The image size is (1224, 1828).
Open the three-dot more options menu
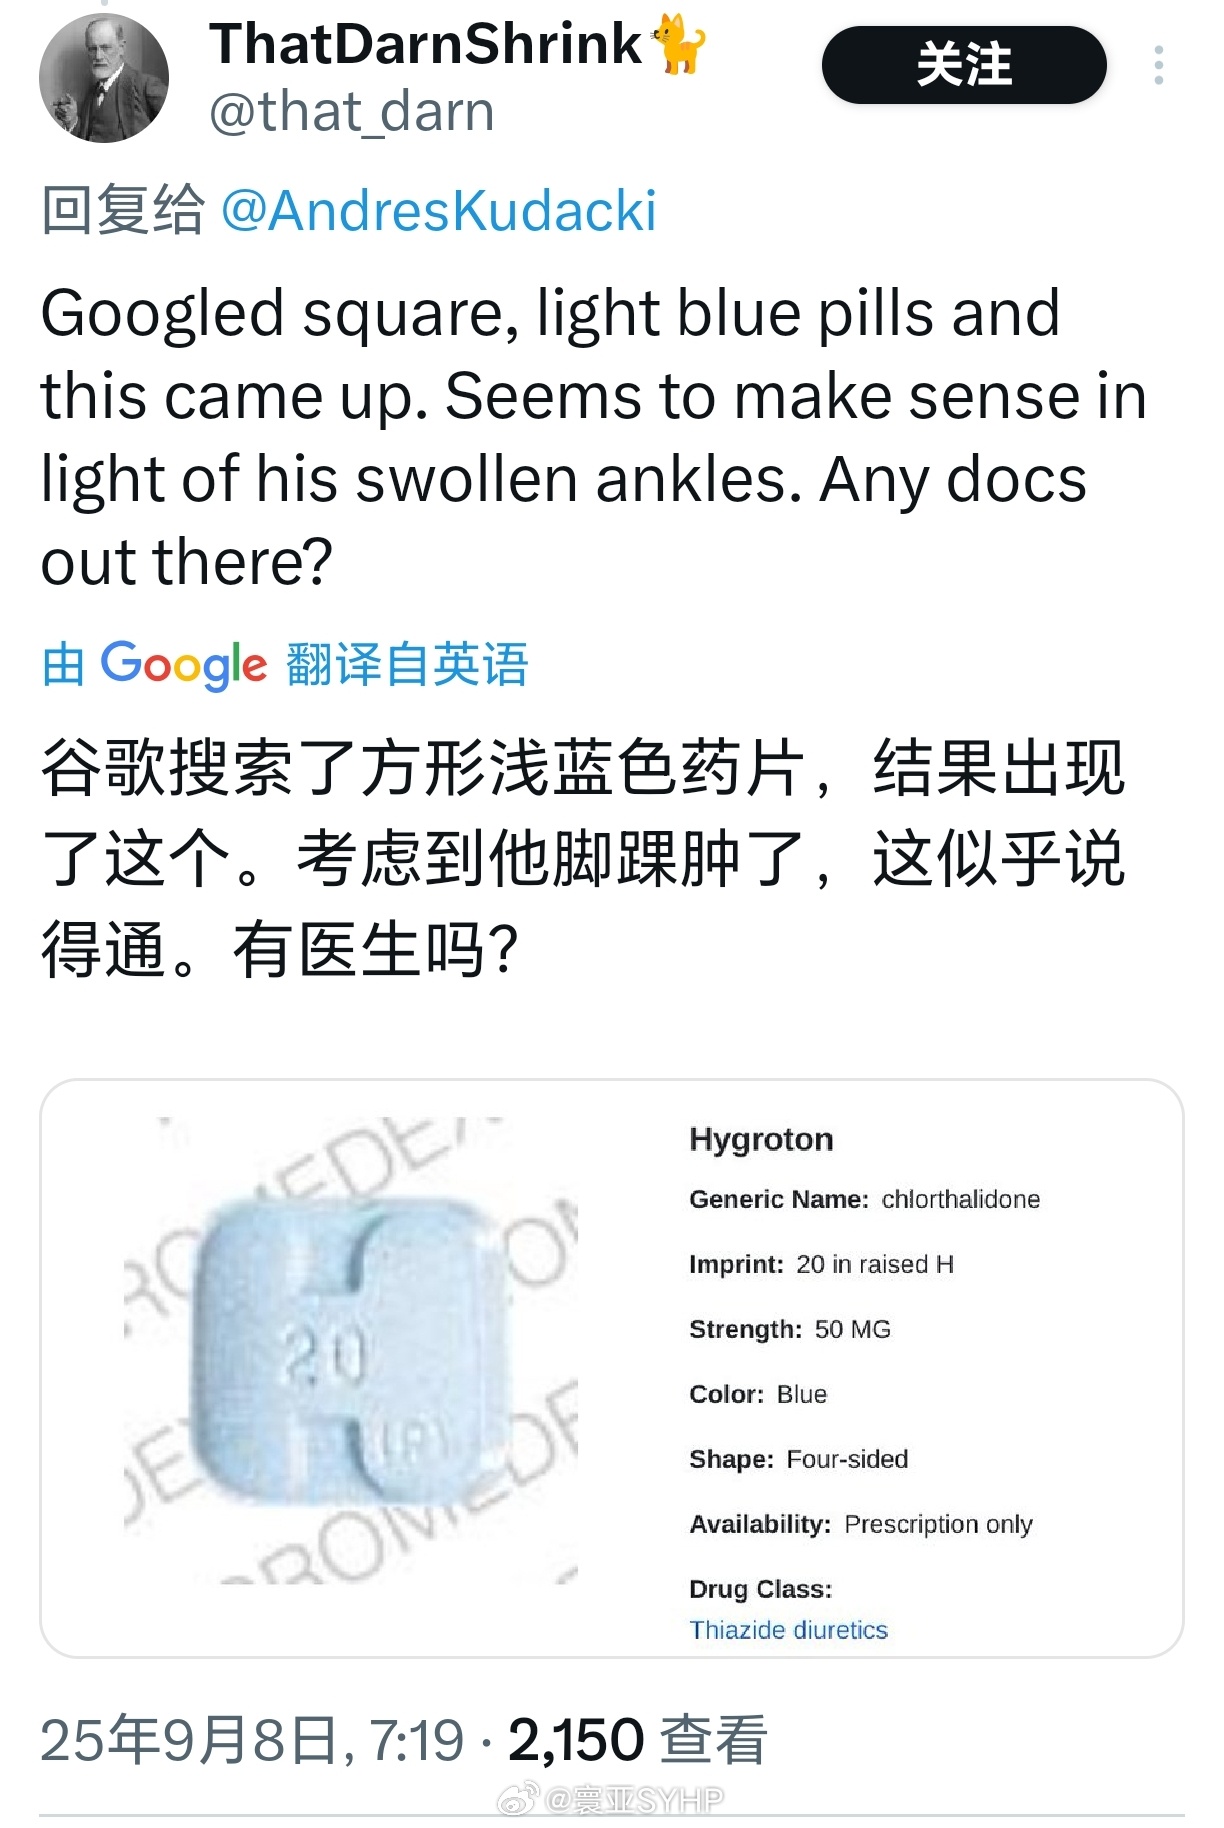click(1158, 65)
